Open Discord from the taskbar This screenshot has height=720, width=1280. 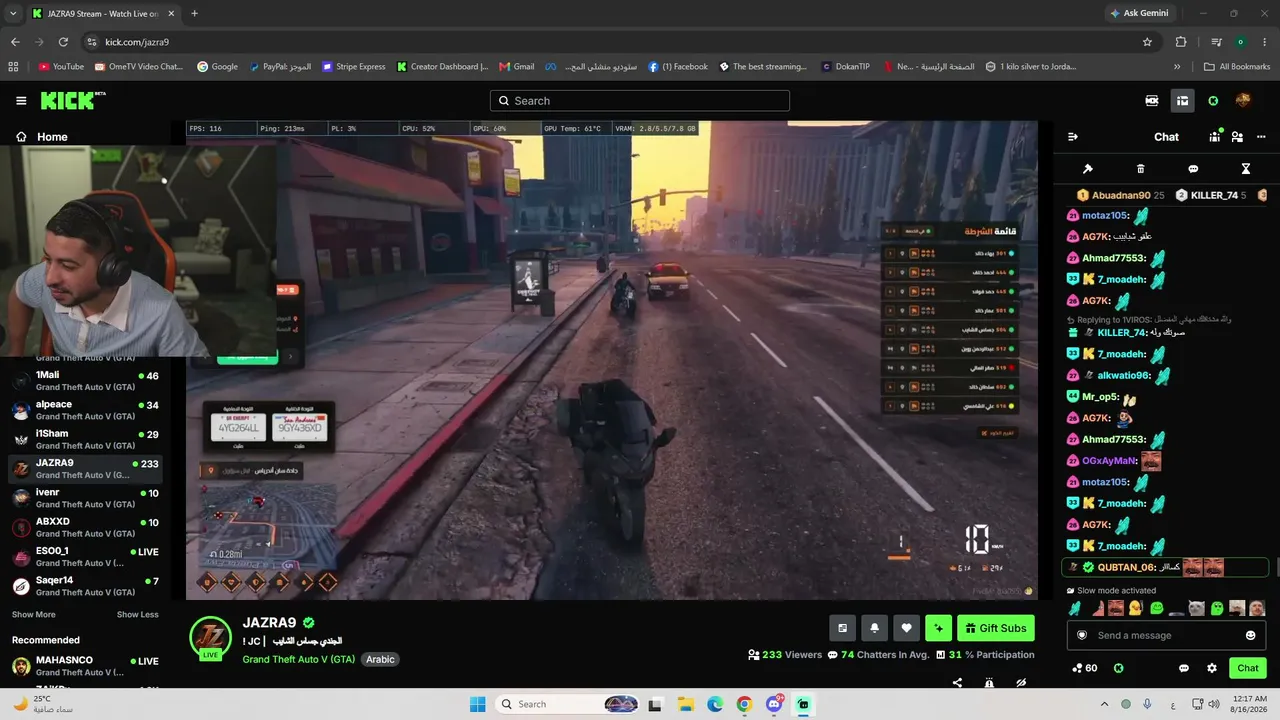click(x=773, y=704)
